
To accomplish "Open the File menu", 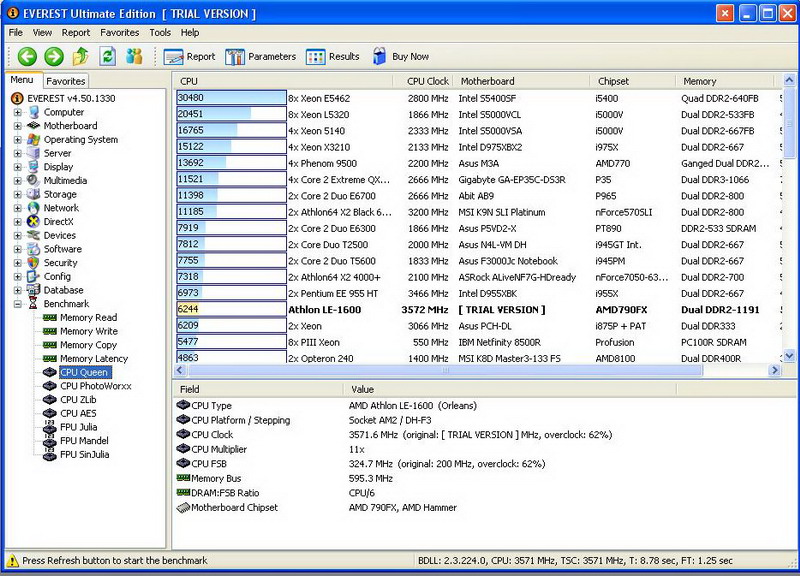I will pos(16,33).
